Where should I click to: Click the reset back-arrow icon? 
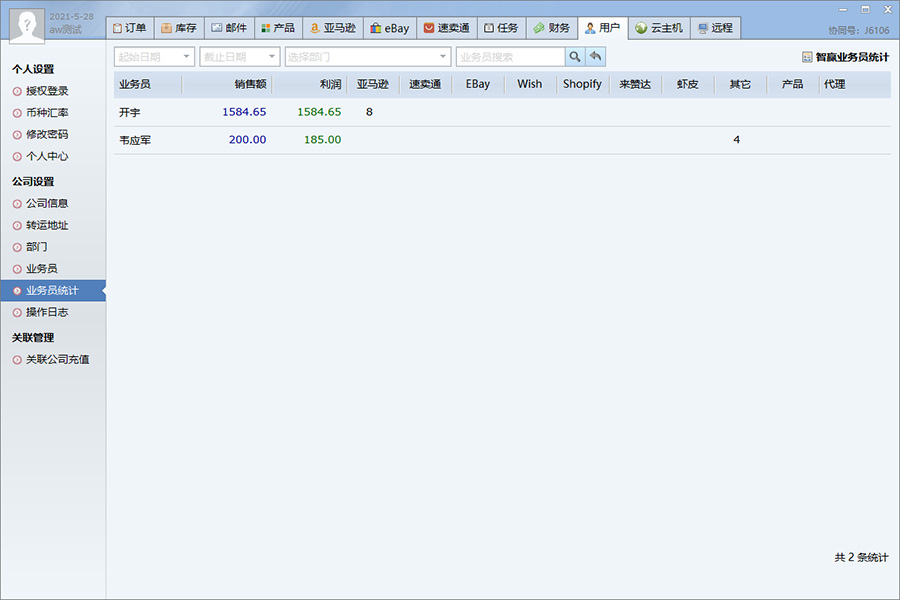(x=596, y=57)
